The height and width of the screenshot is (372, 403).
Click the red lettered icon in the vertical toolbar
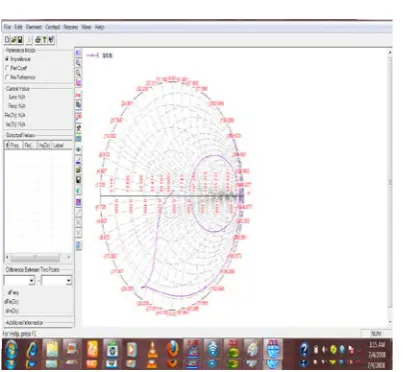78,95
